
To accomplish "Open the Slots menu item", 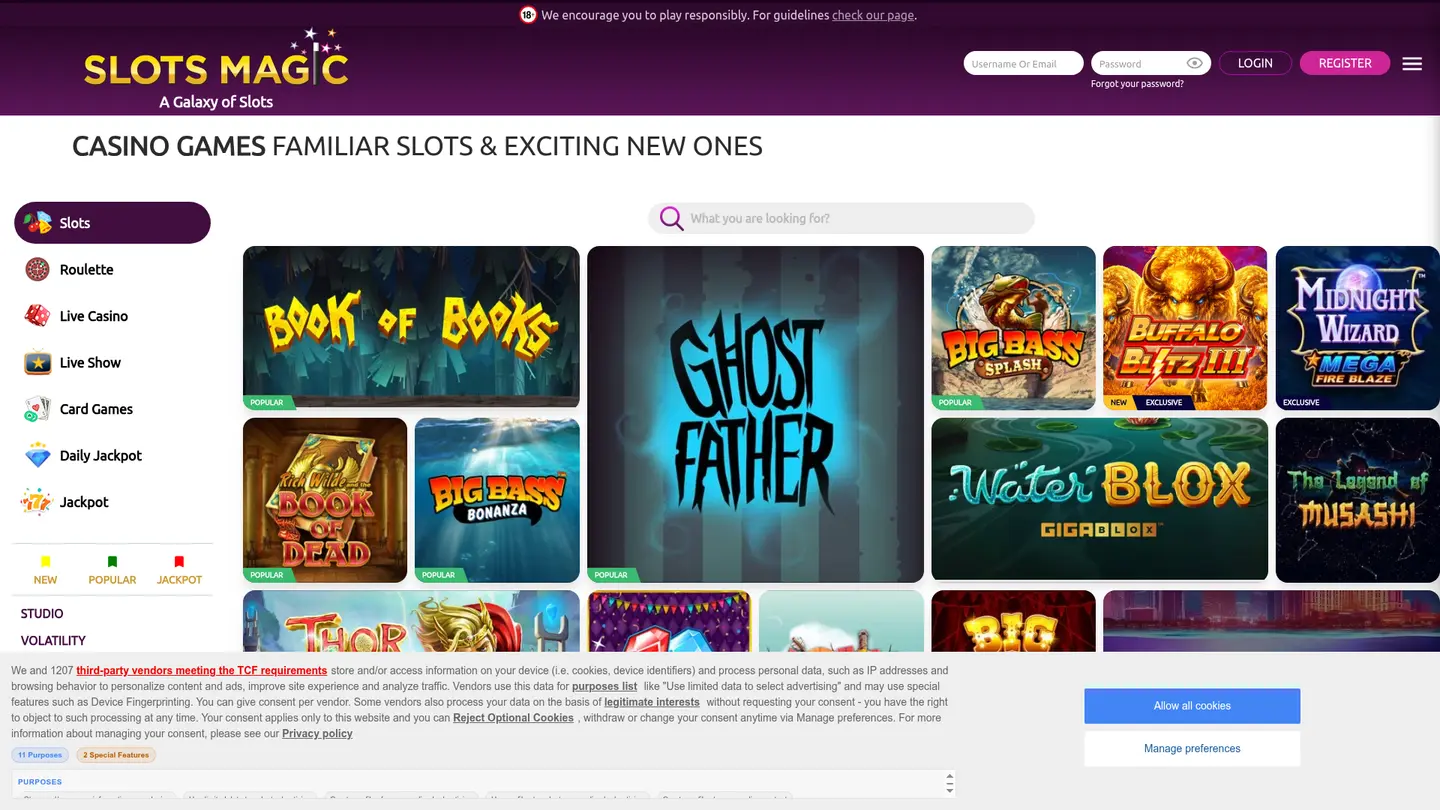I will (x=112, y=222).
